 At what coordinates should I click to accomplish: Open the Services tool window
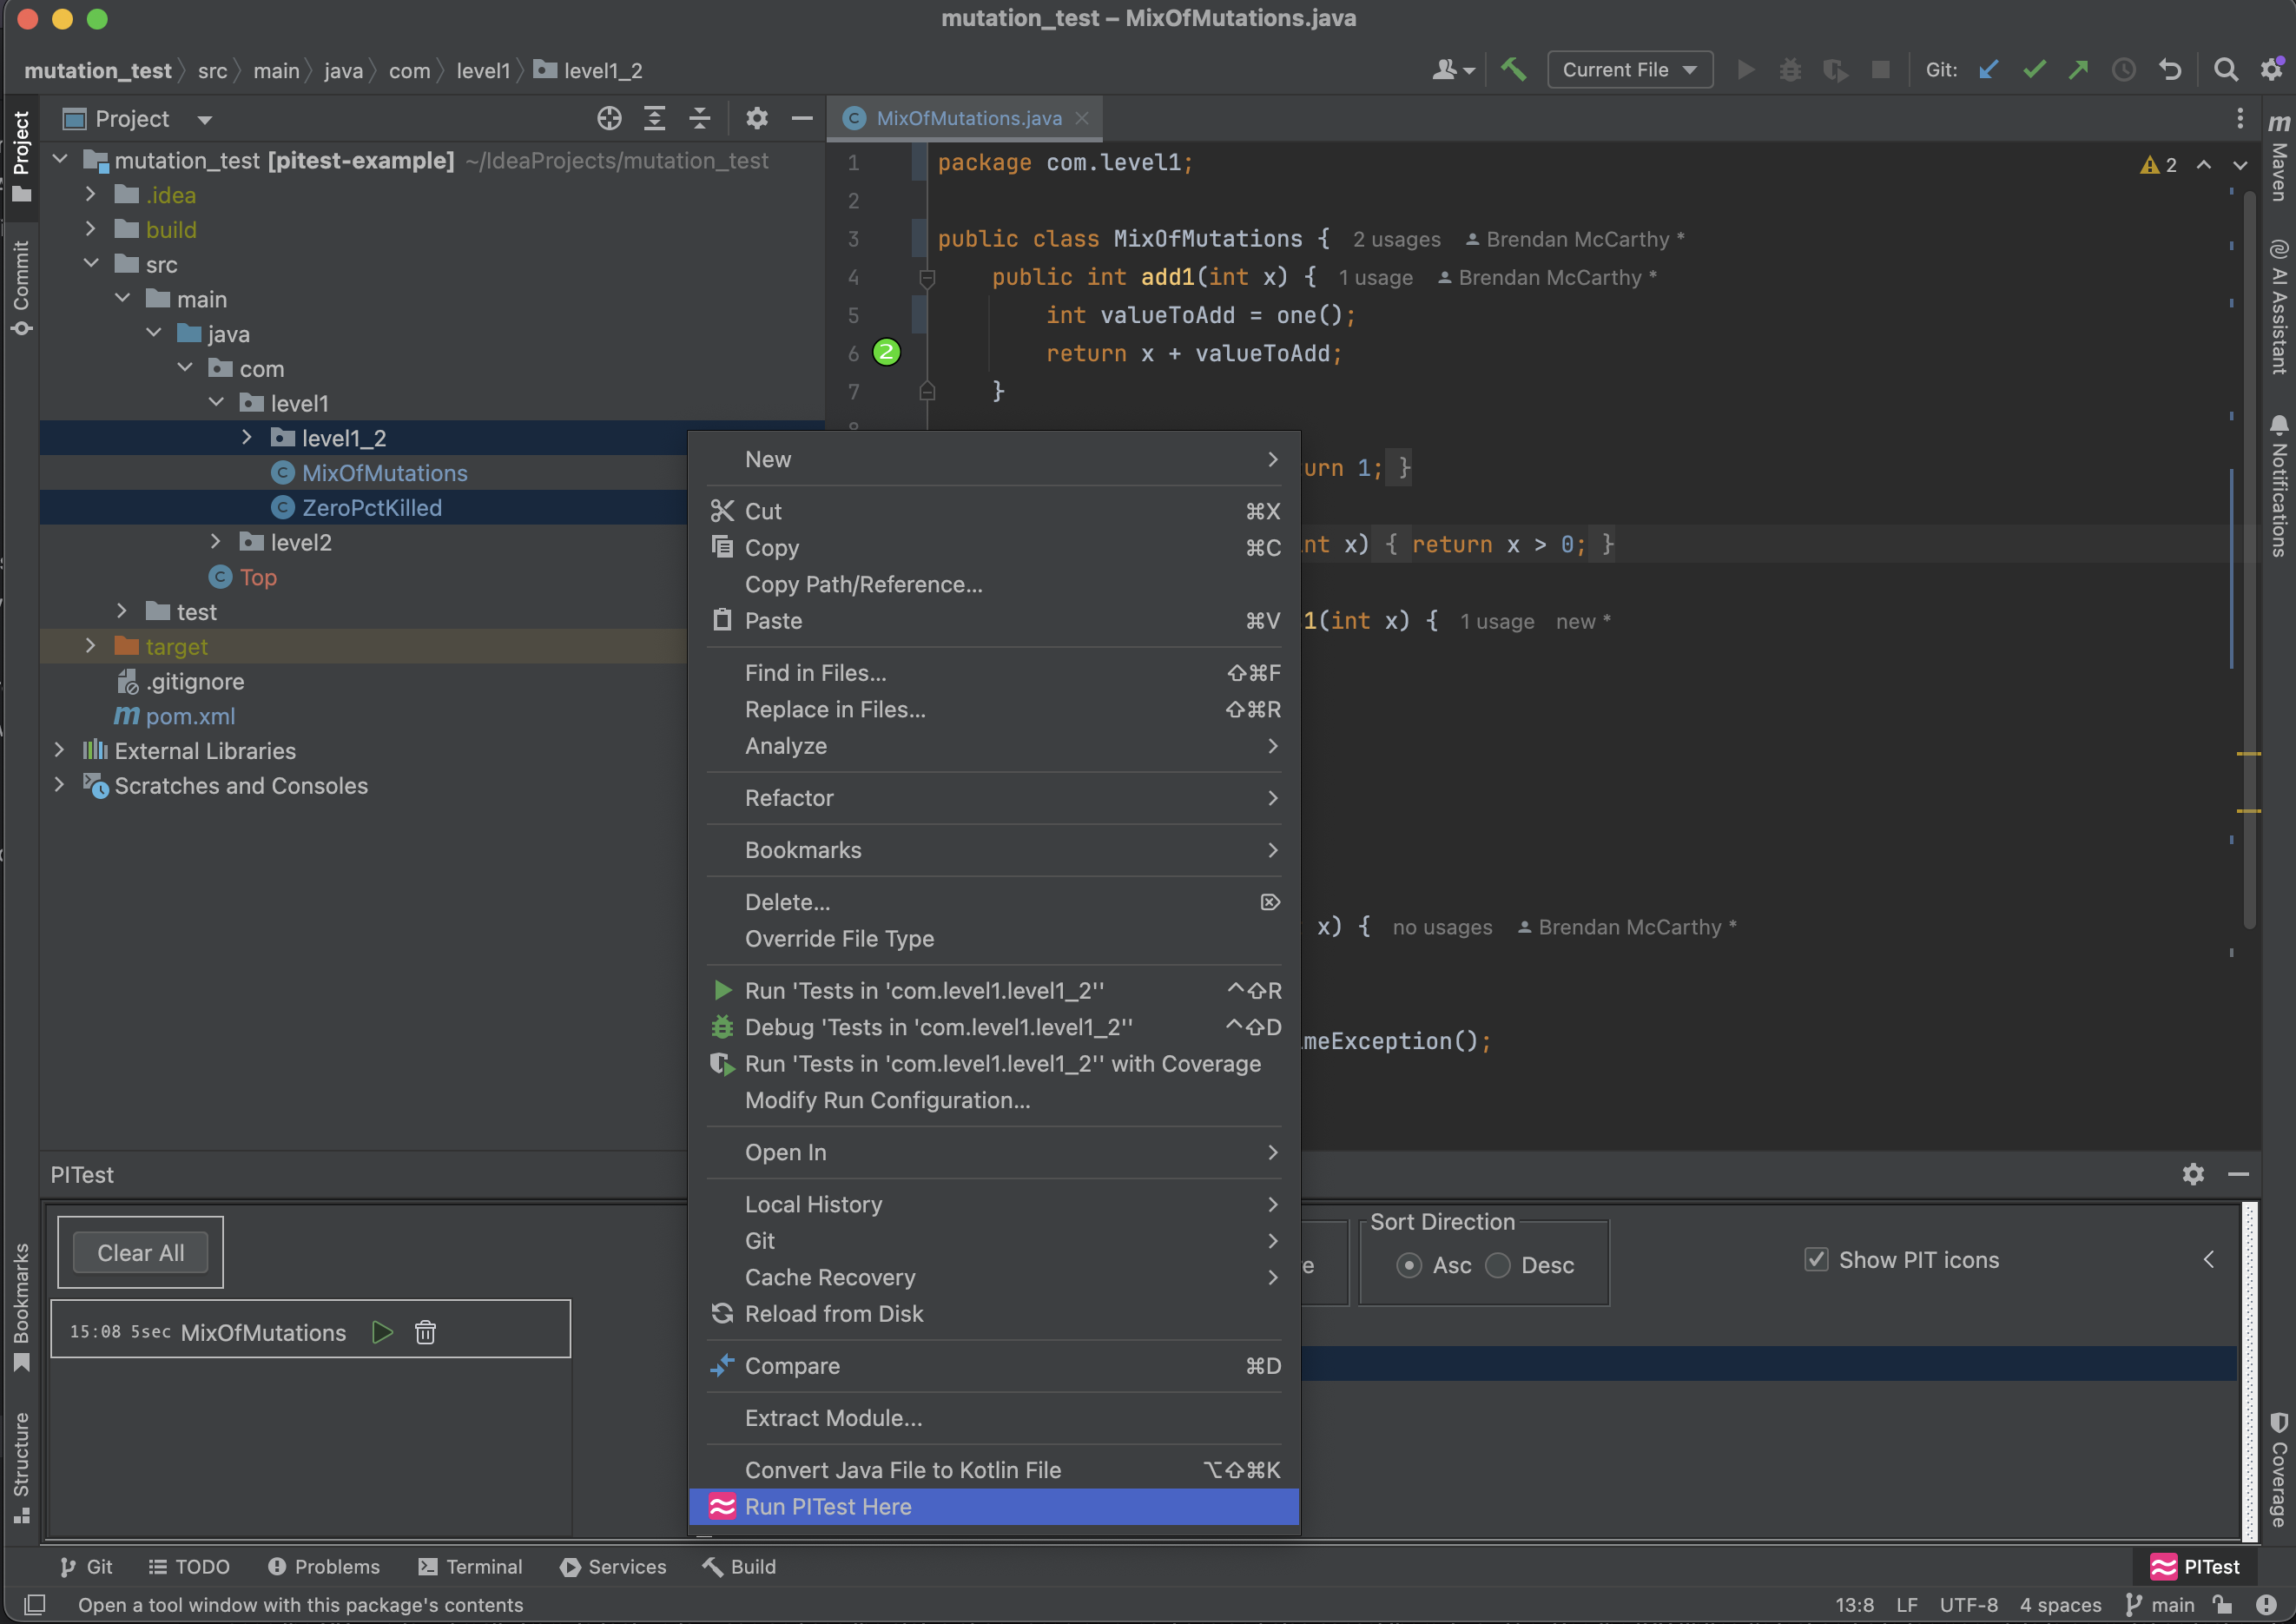pos(613,1566)
